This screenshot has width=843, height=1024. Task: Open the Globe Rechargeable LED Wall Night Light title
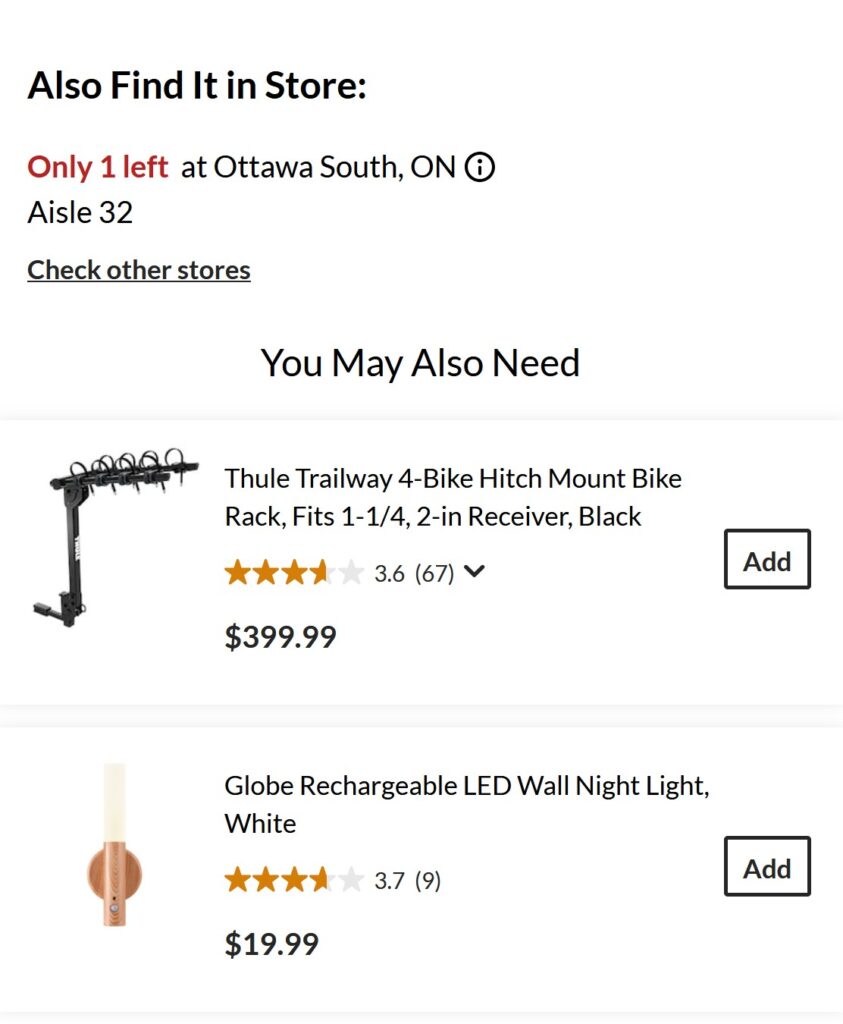(466, 804)
